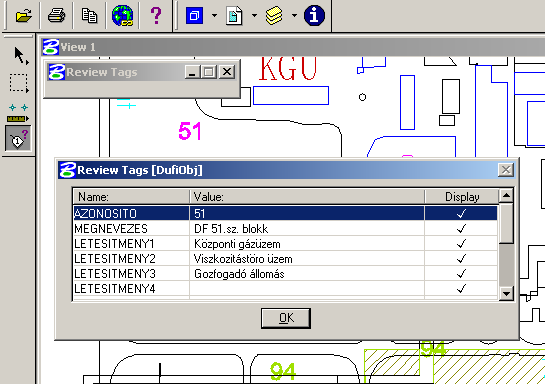Select the LETESITMENY4 tag name
545x384 pixels.
[115, 288]
